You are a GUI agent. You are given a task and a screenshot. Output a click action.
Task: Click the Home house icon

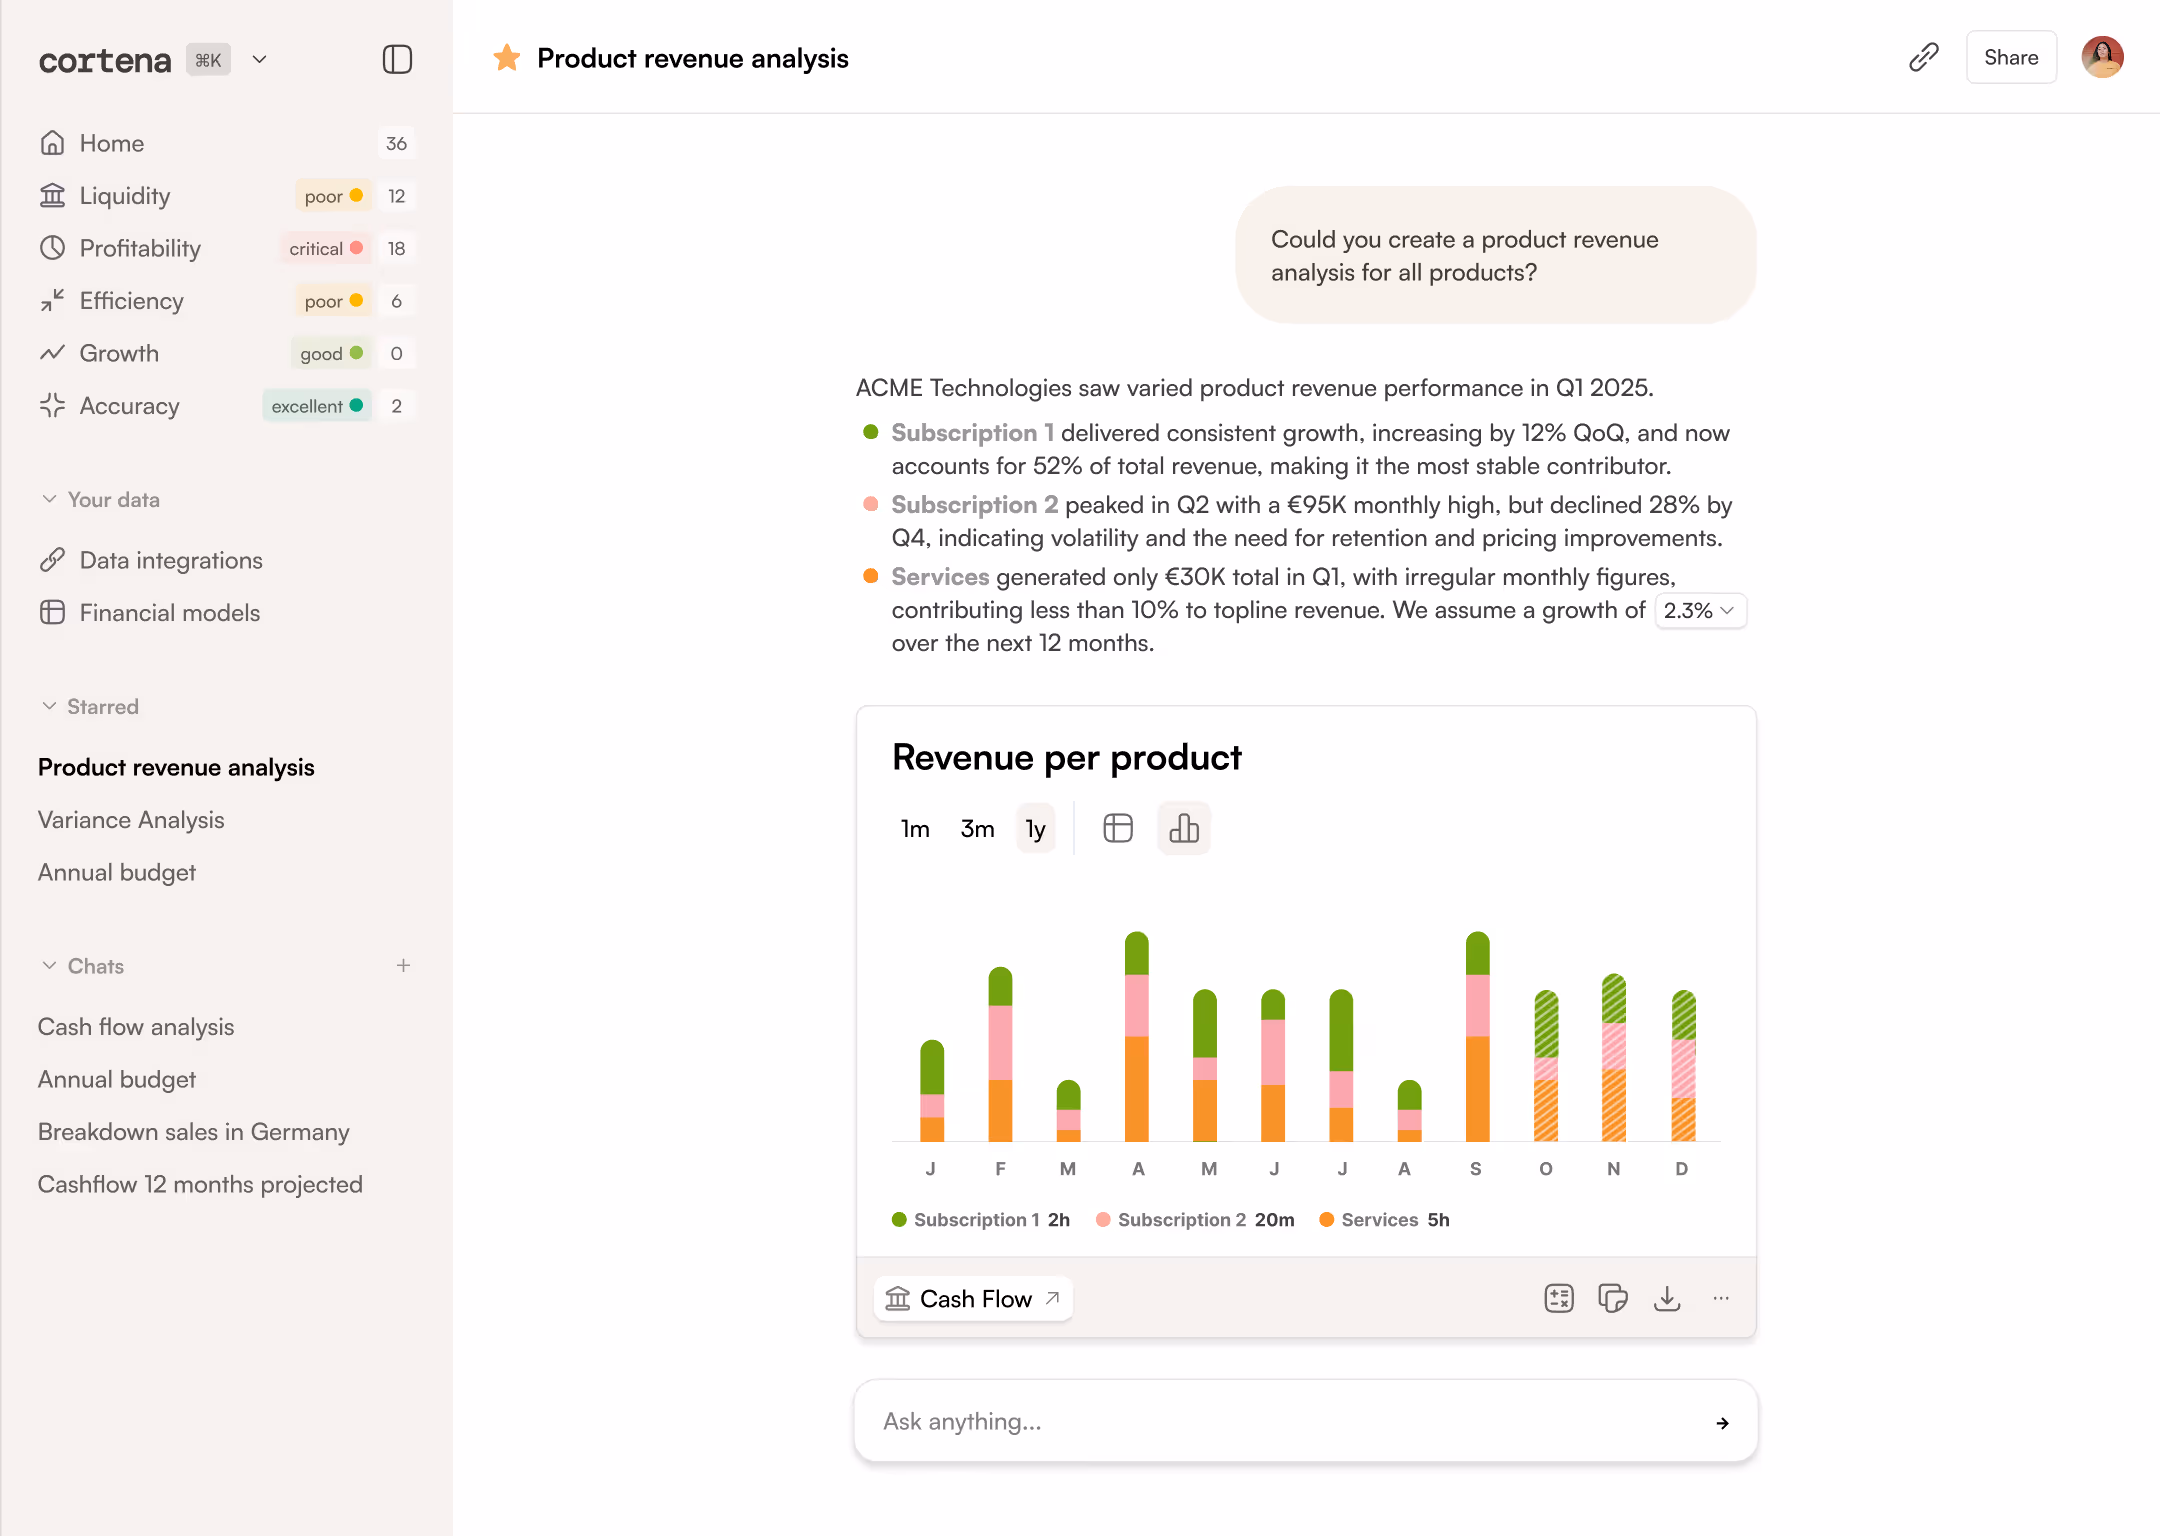pyautogui.click(x=52, y=143)
